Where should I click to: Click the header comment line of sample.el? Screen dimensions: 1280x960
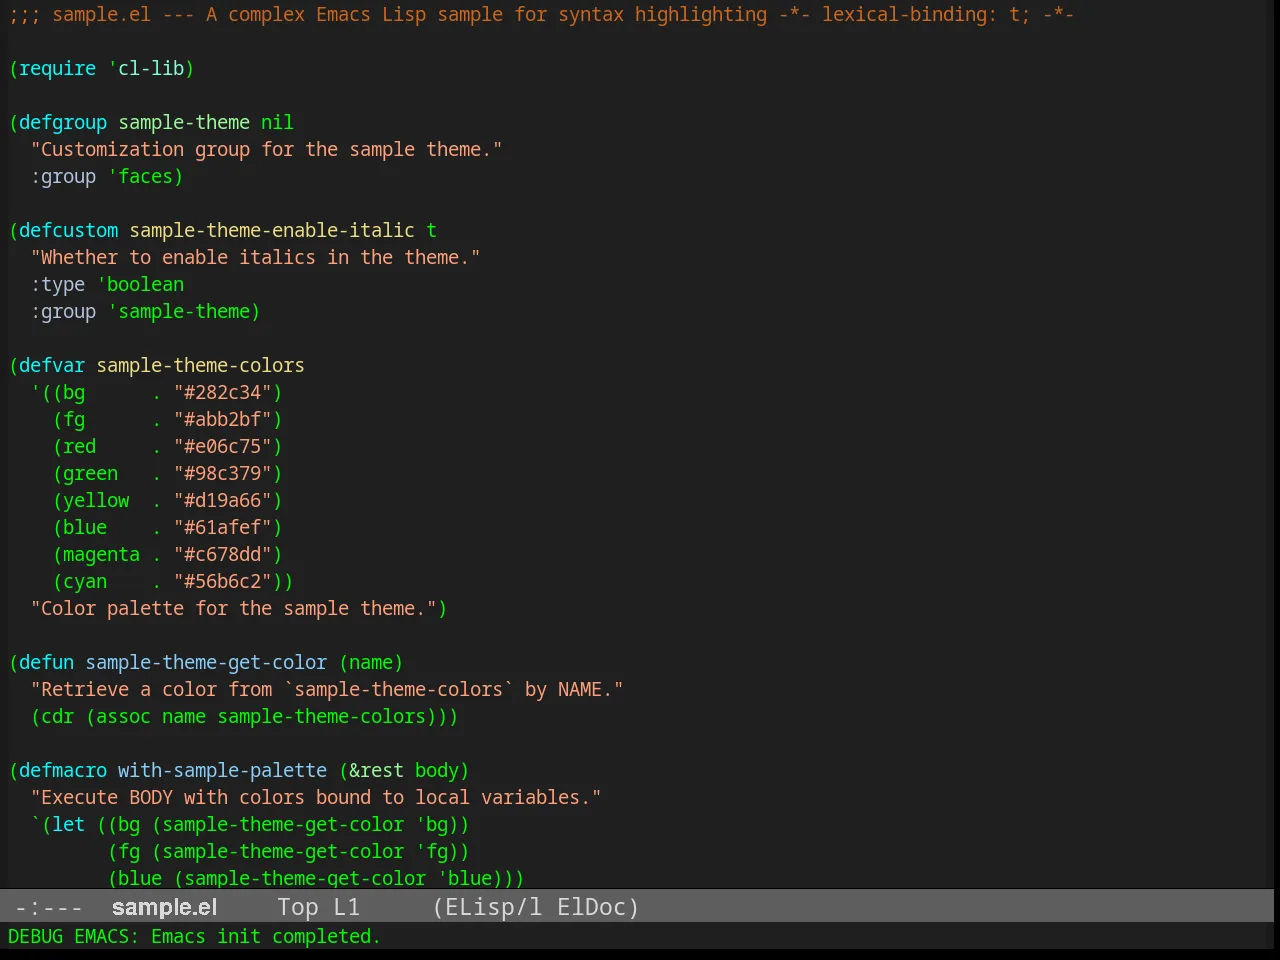coord(541,14)
